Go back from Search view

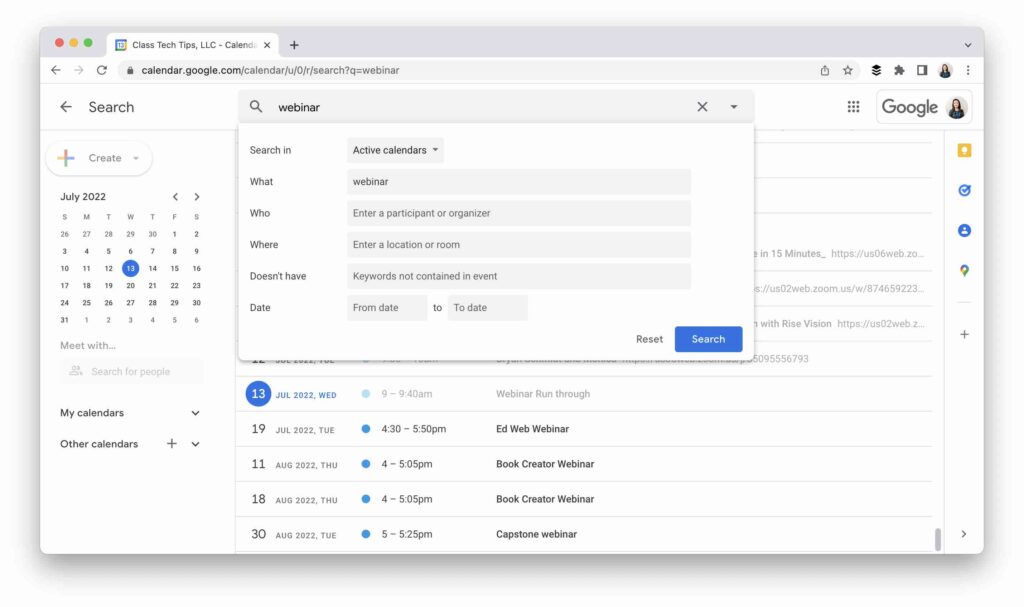(x=66, y=107)
